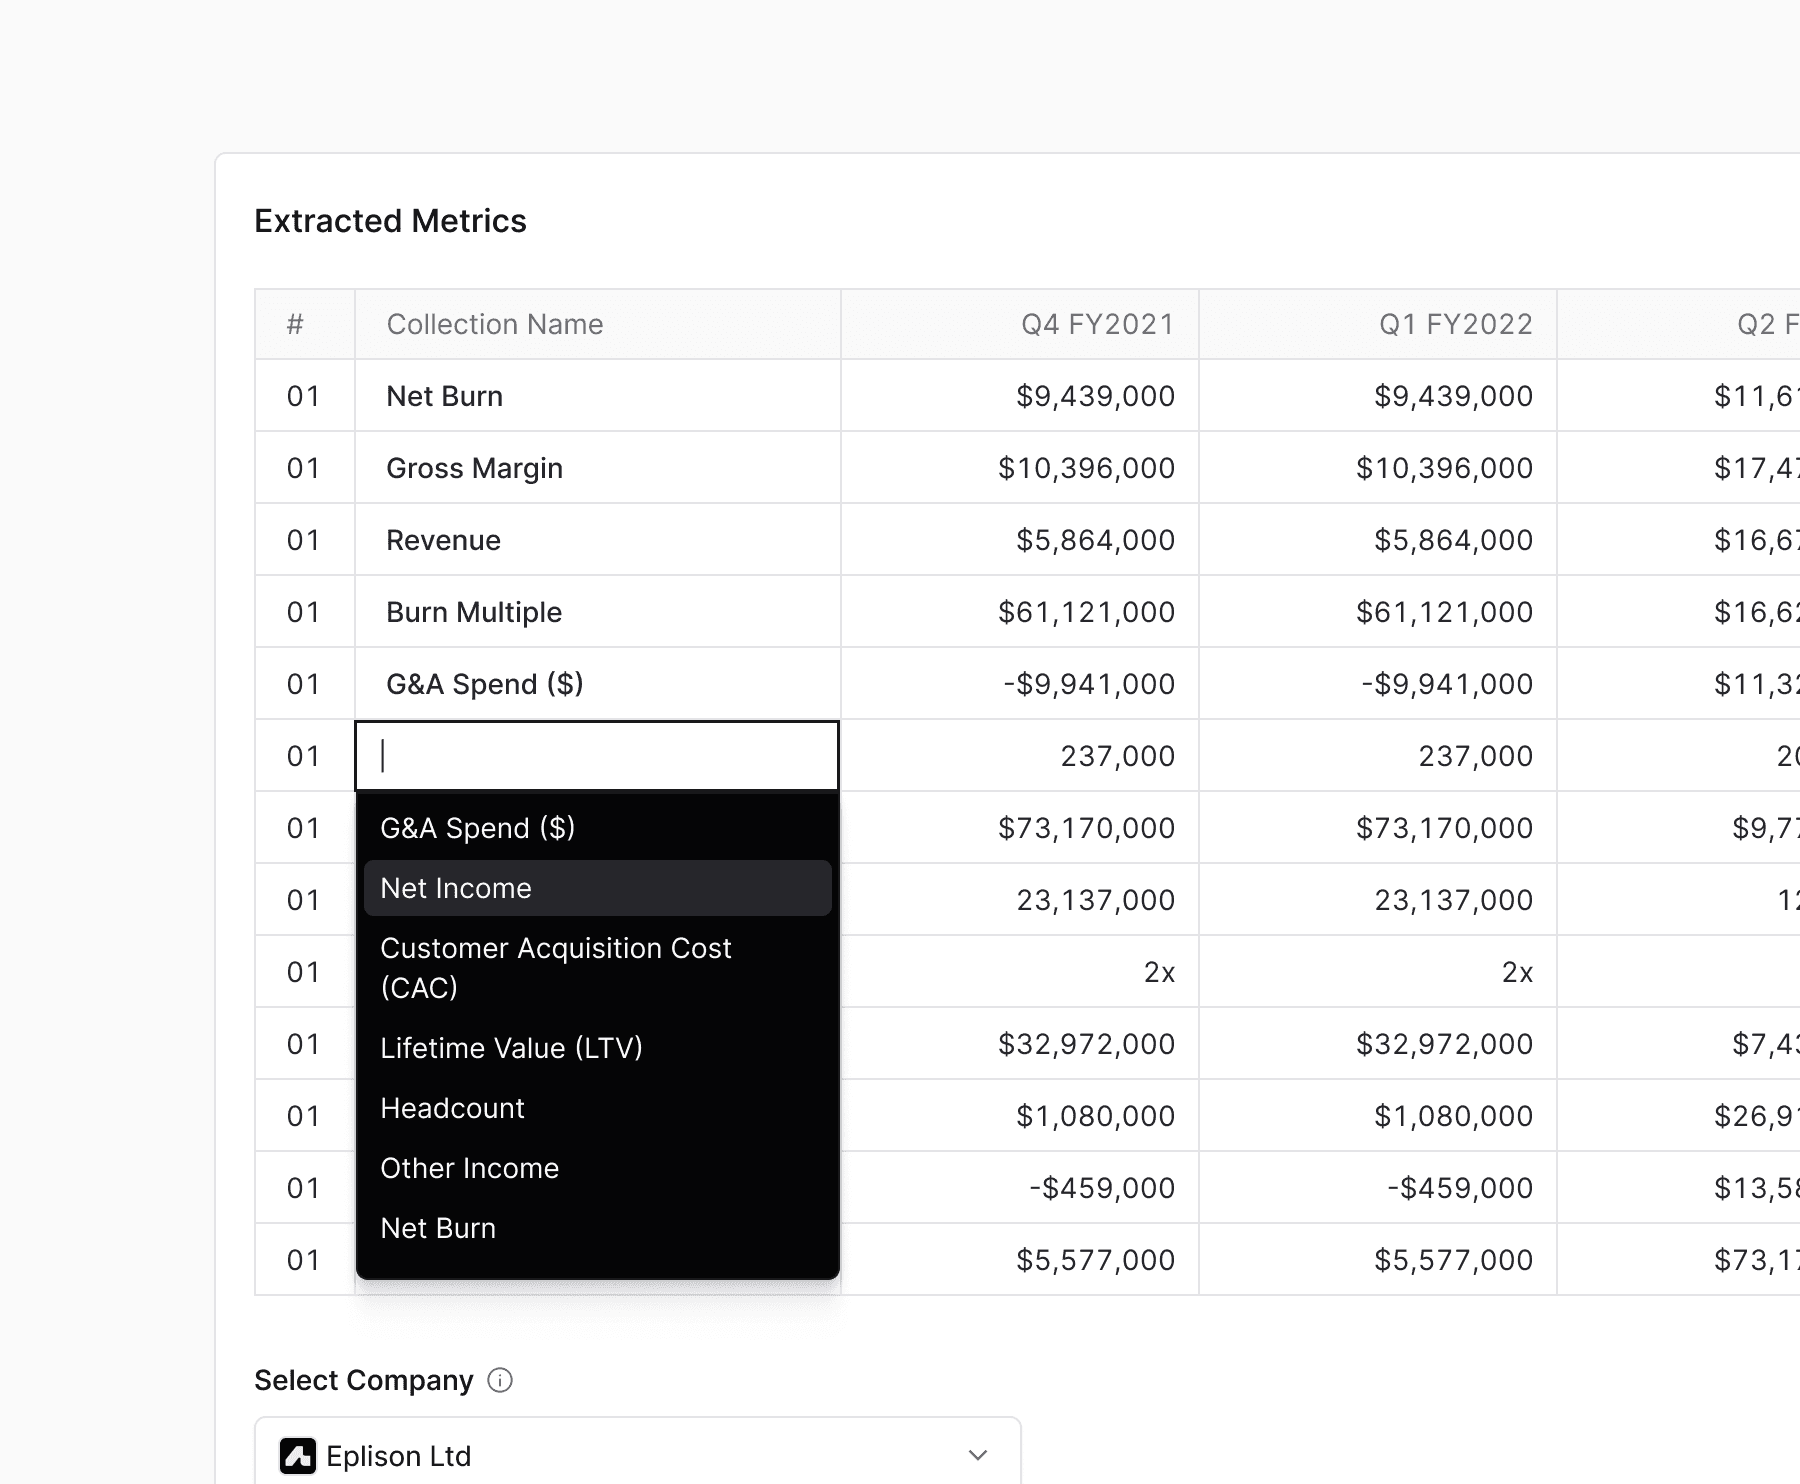Choose G&A Spend ($) from the dropdown list
The height and width of the screenshot is (1484, 1800).
598,828
